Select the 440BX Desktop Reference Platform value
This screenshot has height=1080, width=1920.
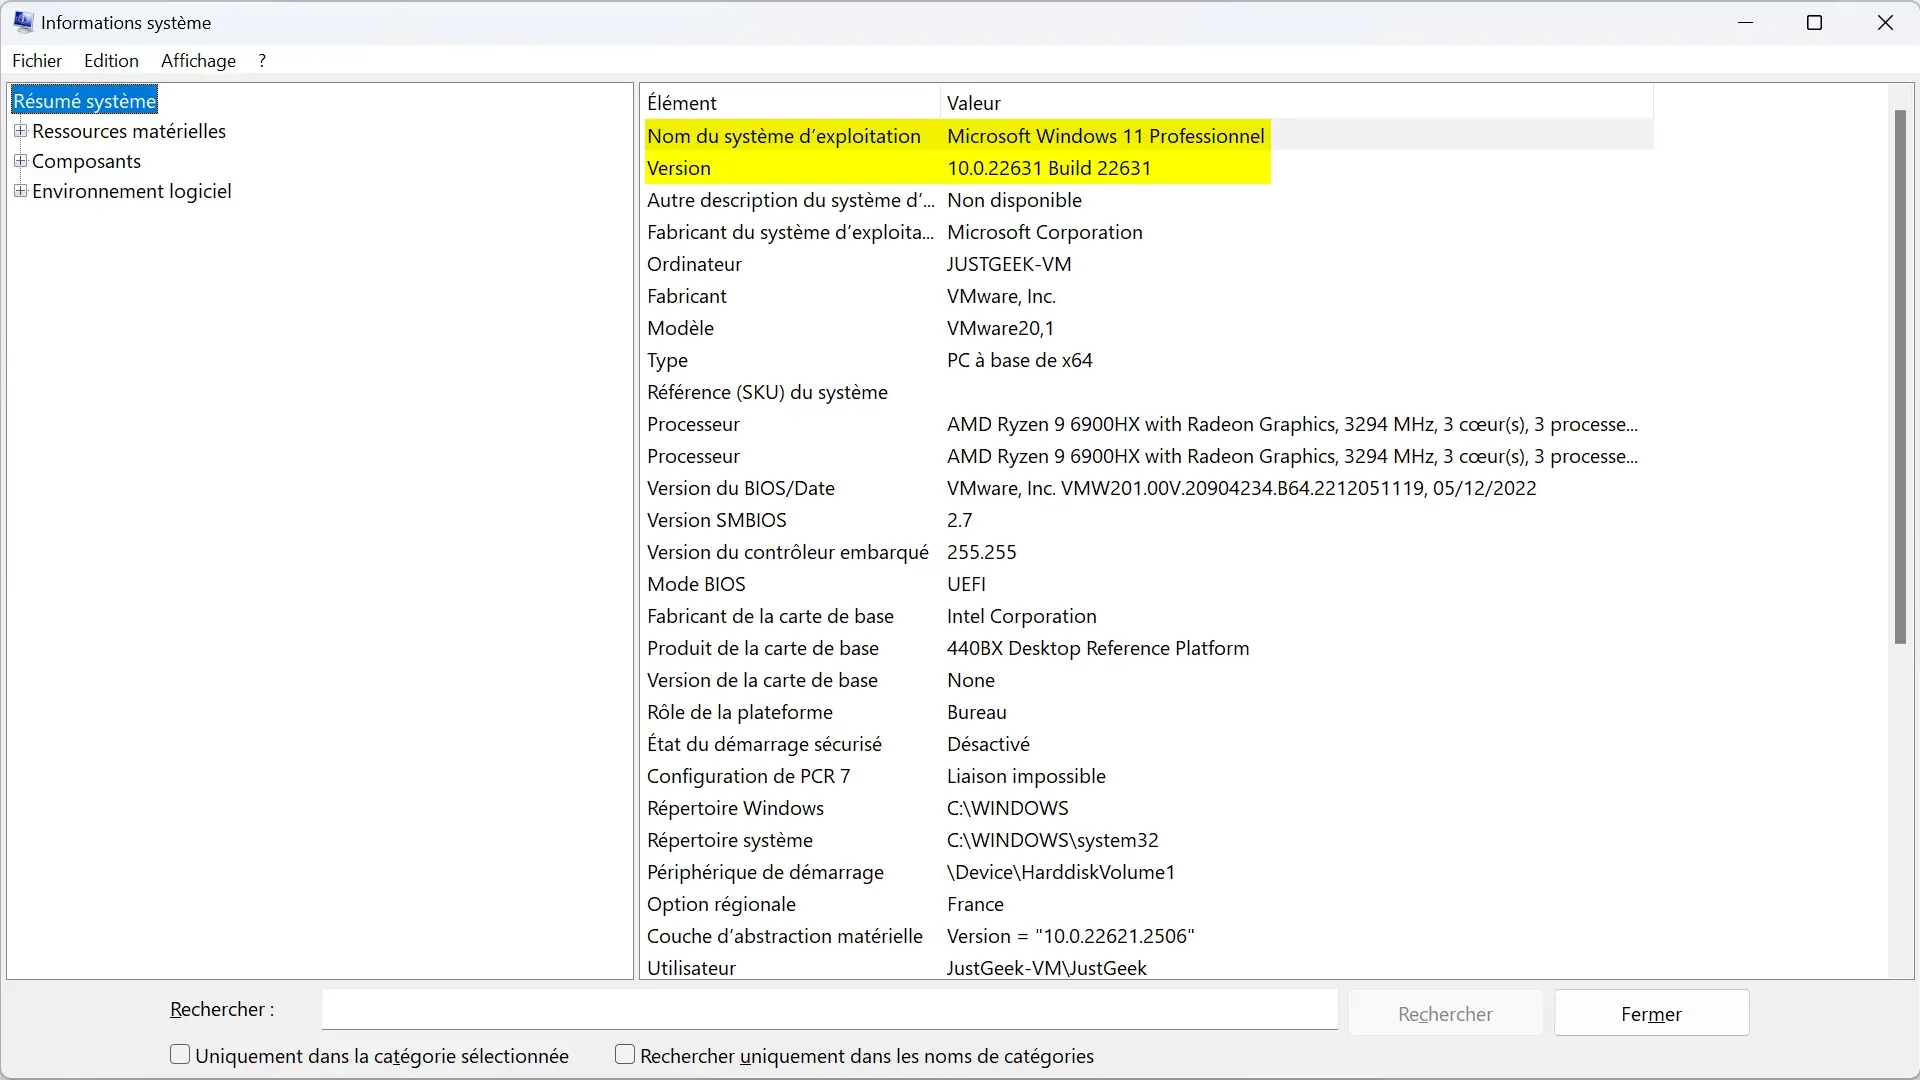coord(1098,648)
